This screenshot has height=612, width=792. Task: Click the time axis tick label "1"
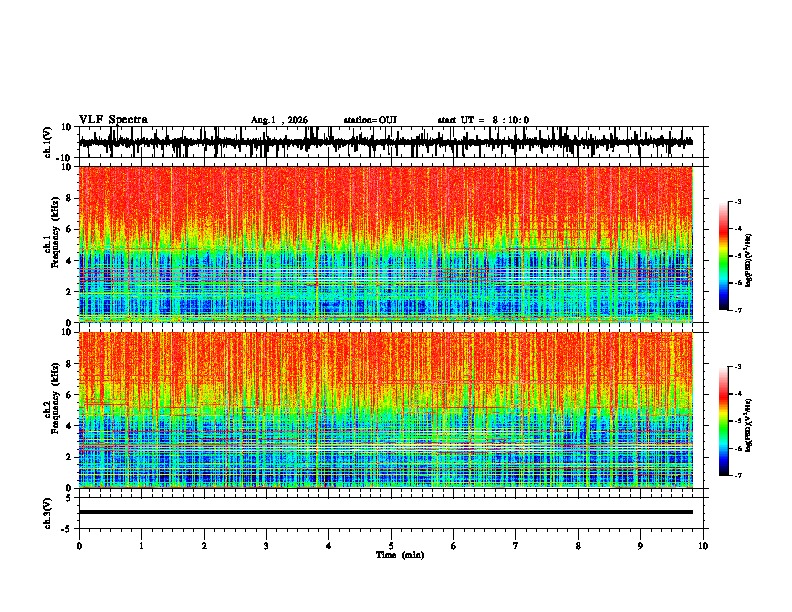[141, 546]
